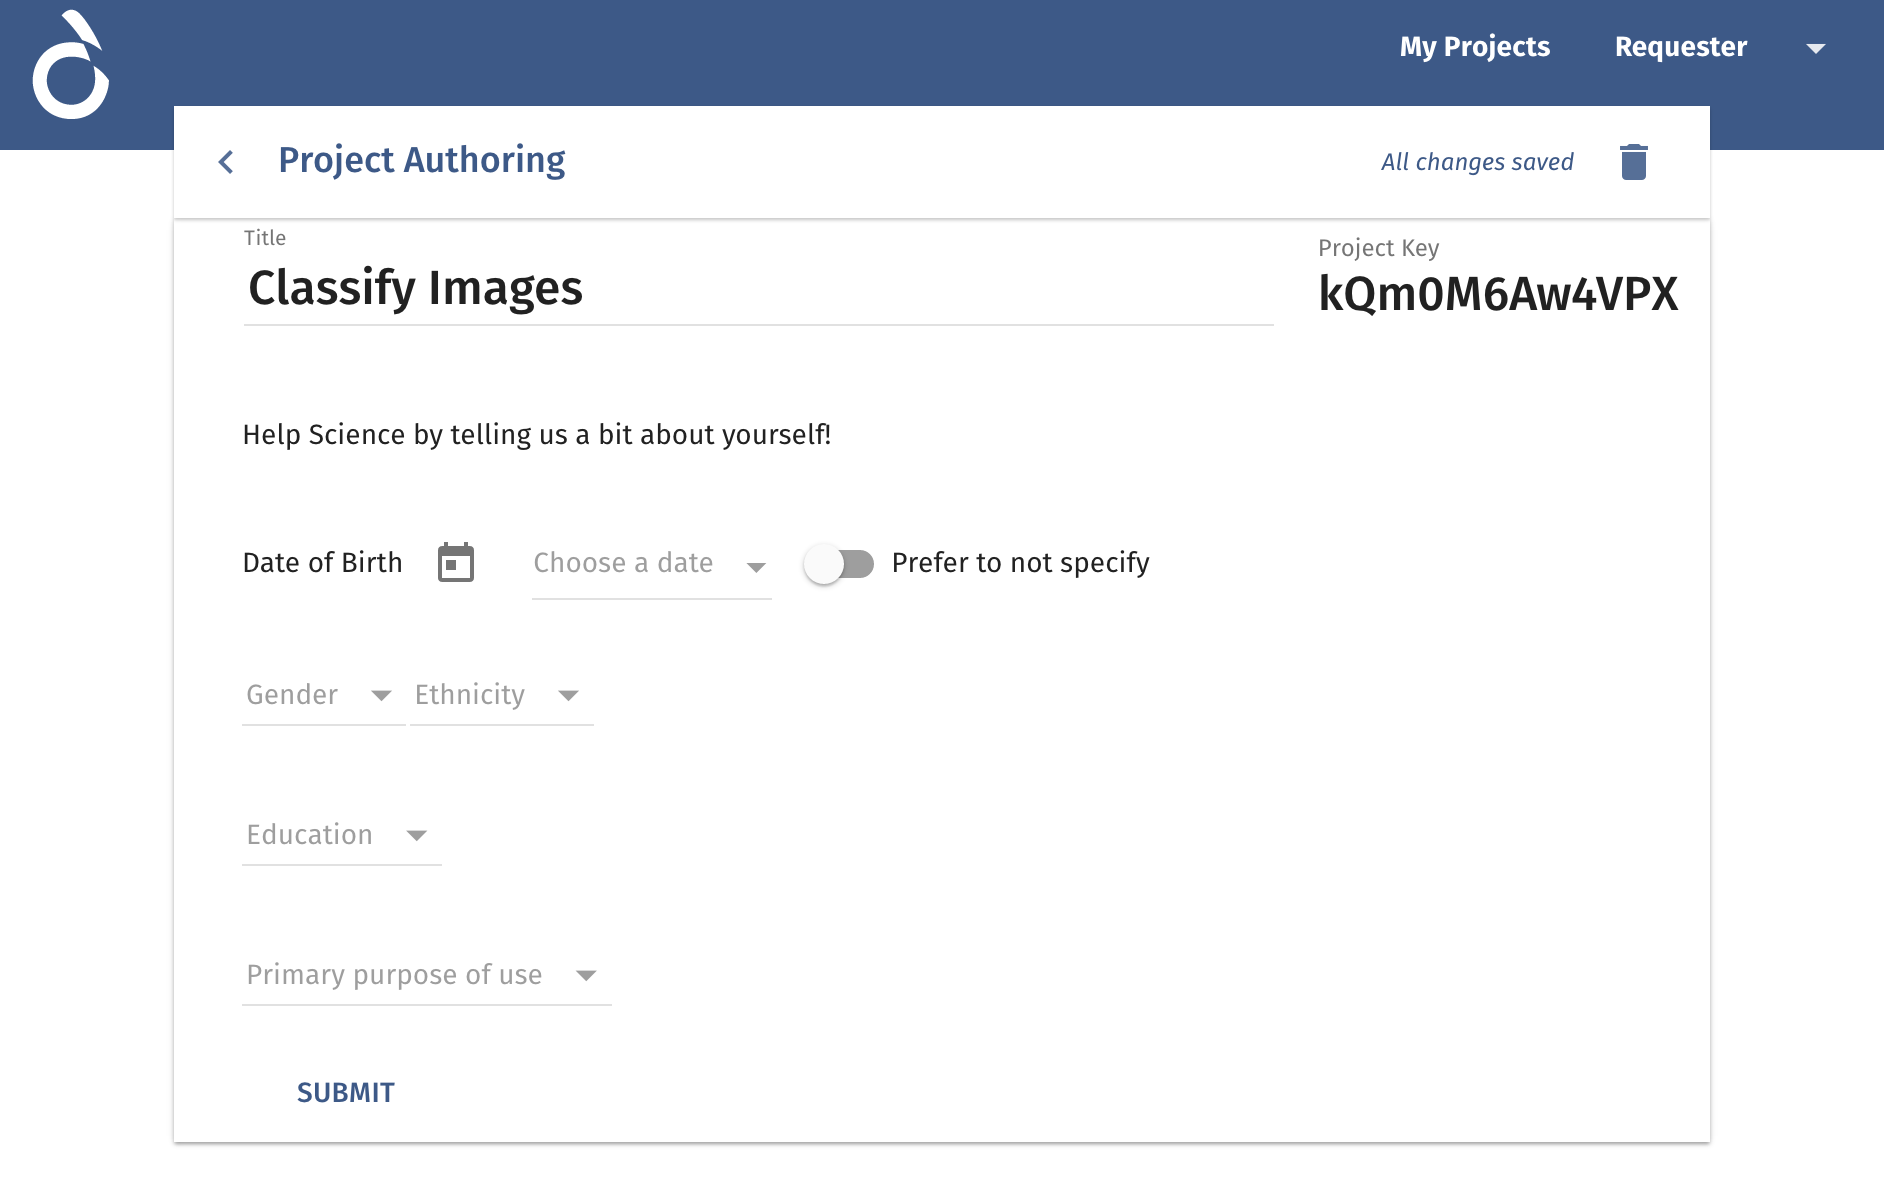
Task: Click the Date of Birth label
Action: pyautogui.click(x=322, y=563)
